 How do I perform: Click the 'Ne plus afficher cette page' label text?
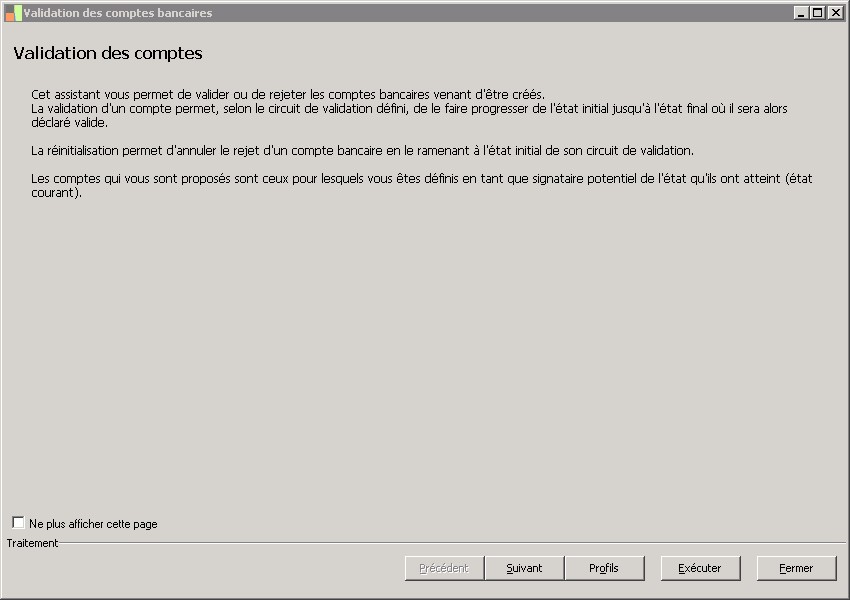(93, 524)
